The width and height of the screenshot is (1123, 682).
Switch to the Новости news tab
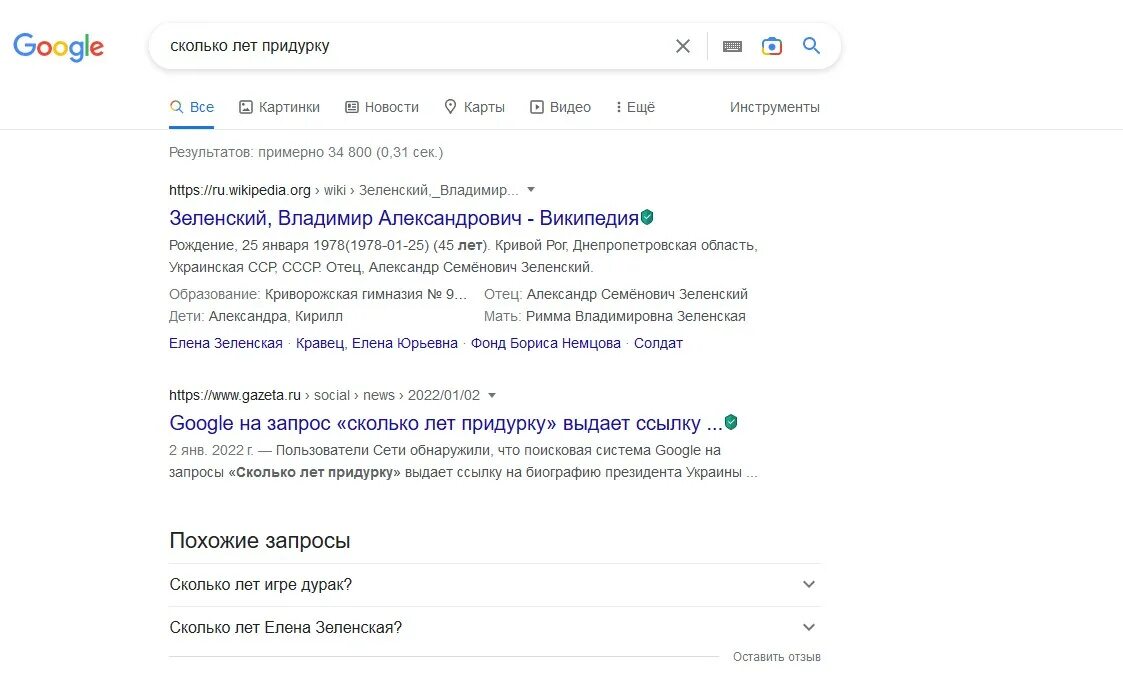pyautogui.click(x=382, y=107)
